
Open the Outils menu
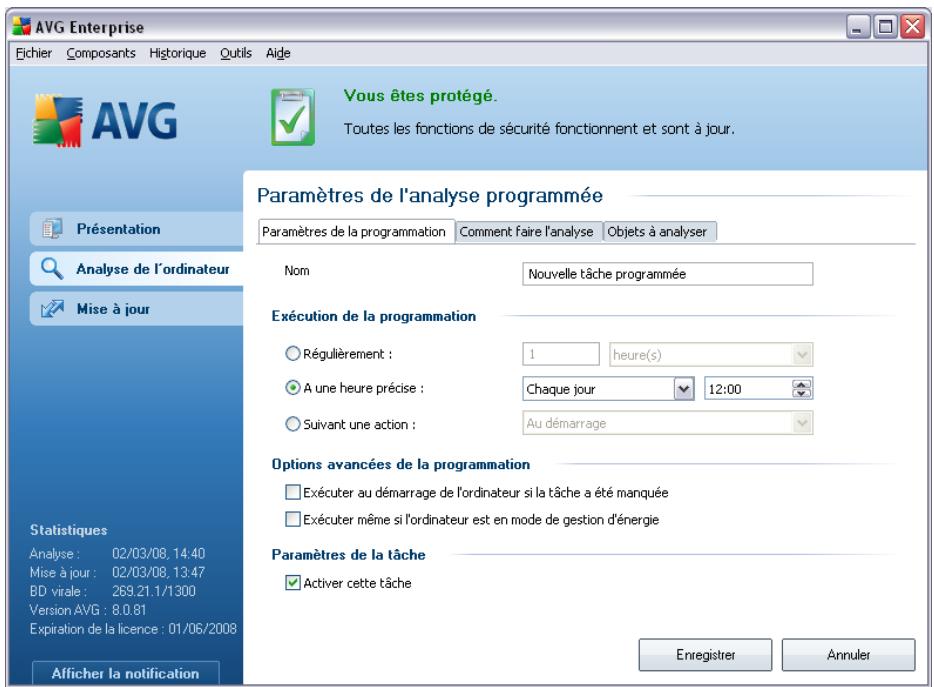236,53
